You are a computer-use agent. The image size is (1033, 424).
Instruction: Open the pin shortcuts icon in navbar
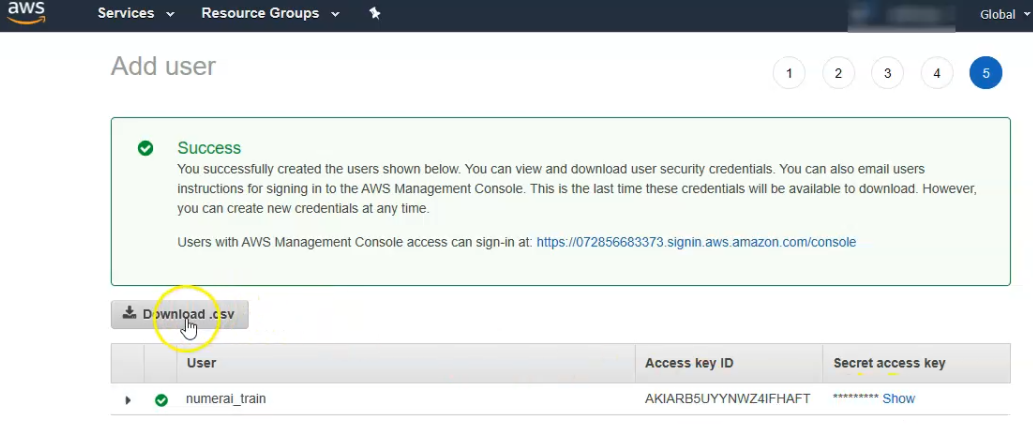pos(375,13)
